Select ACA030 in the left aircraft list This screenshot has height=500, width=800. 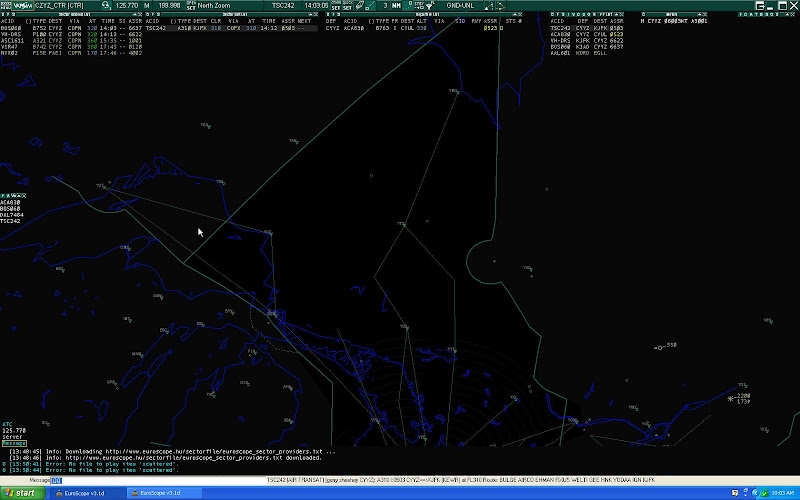coord(10,201)
